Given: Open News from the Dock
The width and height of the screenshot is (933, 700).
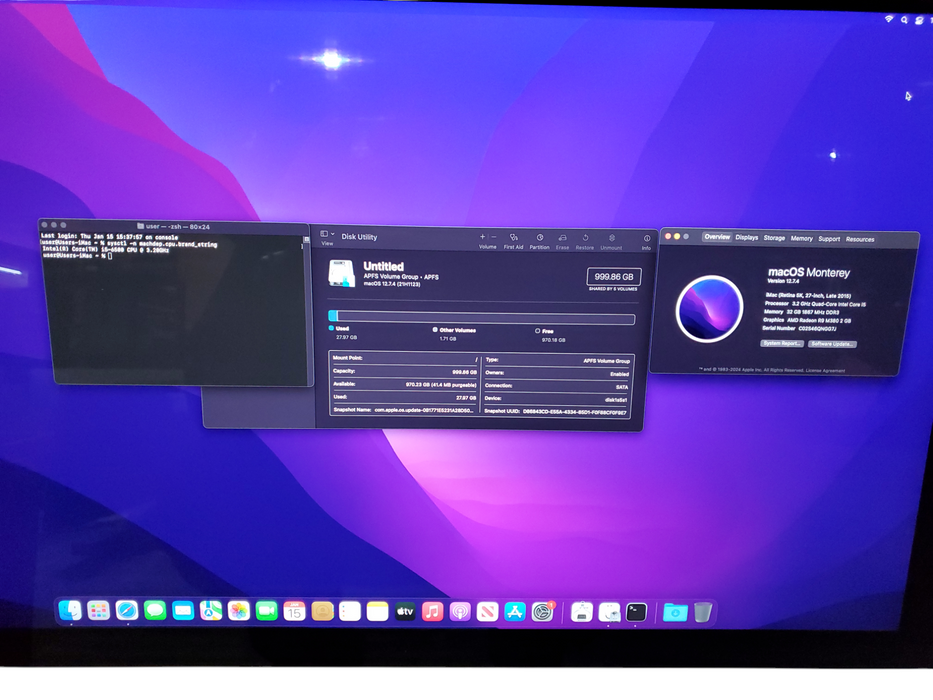Looking at the screenshot, I should pyautogui.click(x=487, y=611).
